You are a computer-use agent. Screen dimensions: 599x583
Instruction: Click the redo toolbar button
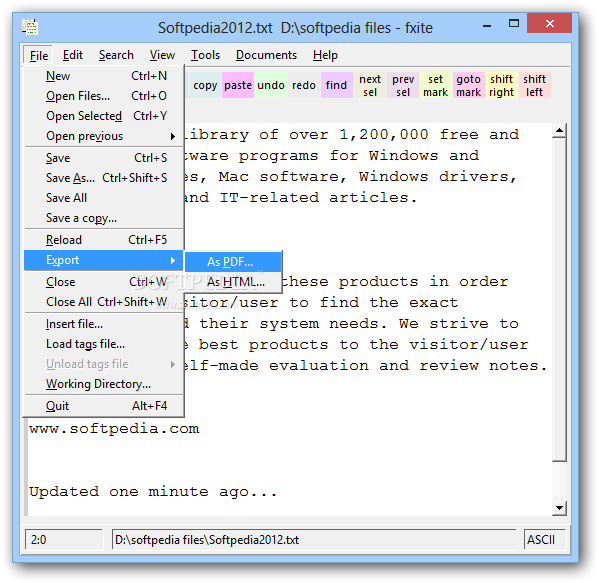point(304,85)
